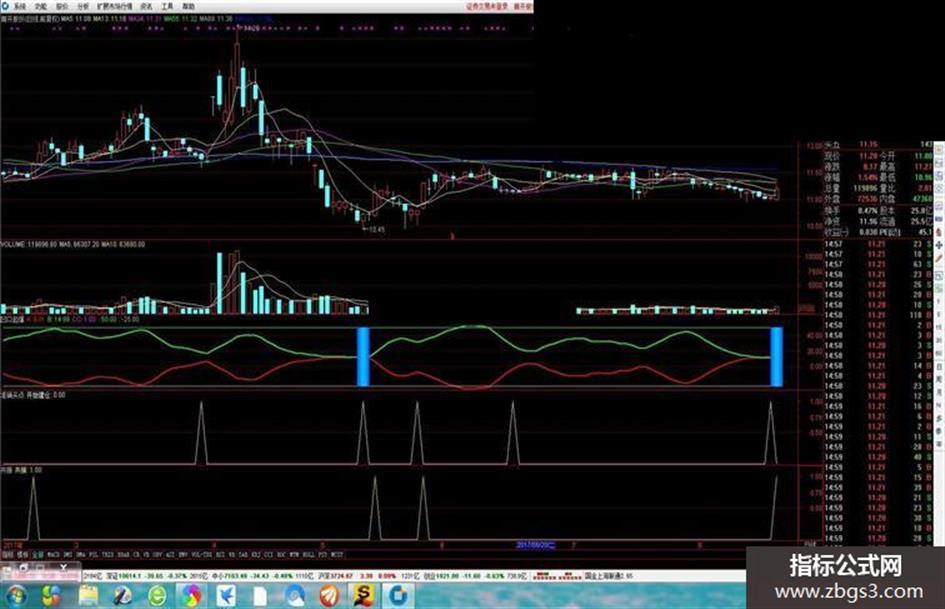The height and width of the screenshot is (609, 945).
Task: Switch indicator to BRAR
Action: coord(122,554)
